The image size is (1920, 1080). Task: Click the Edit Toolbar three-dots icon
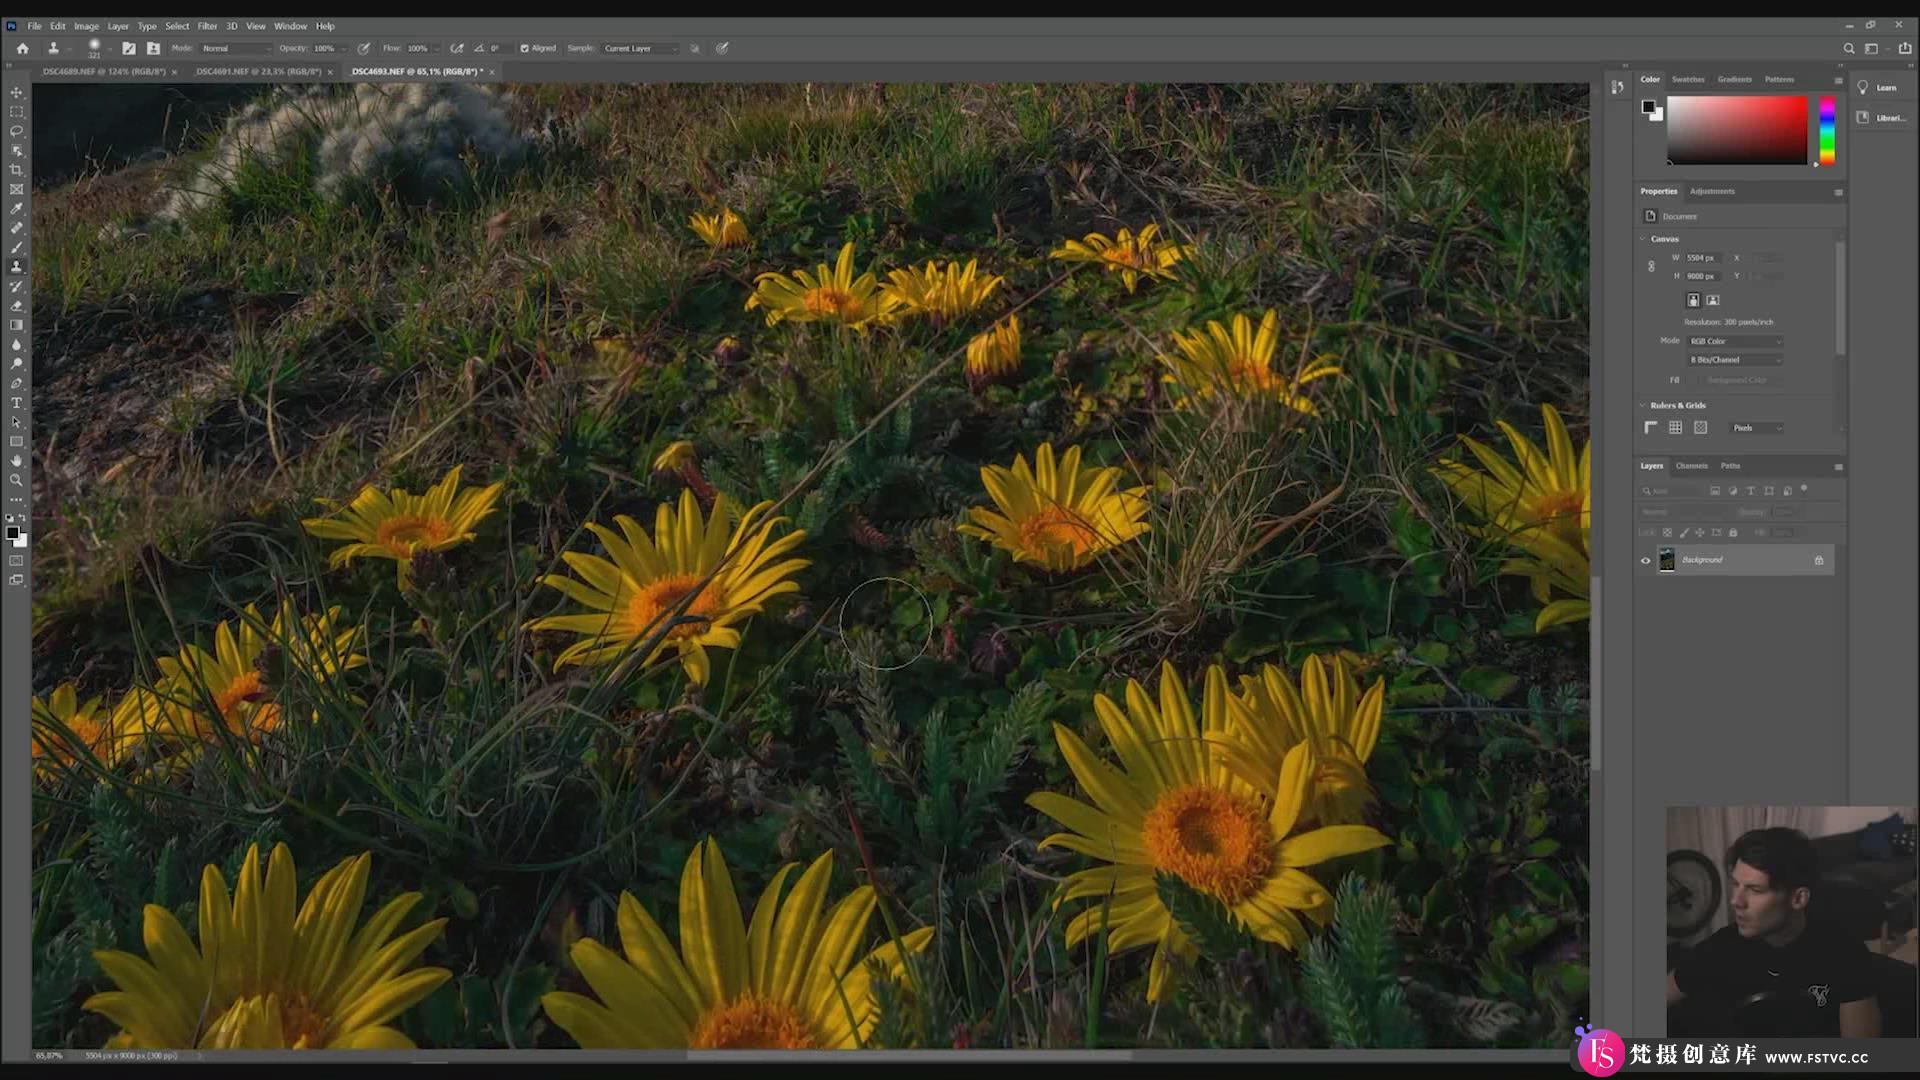click(16, 499)
